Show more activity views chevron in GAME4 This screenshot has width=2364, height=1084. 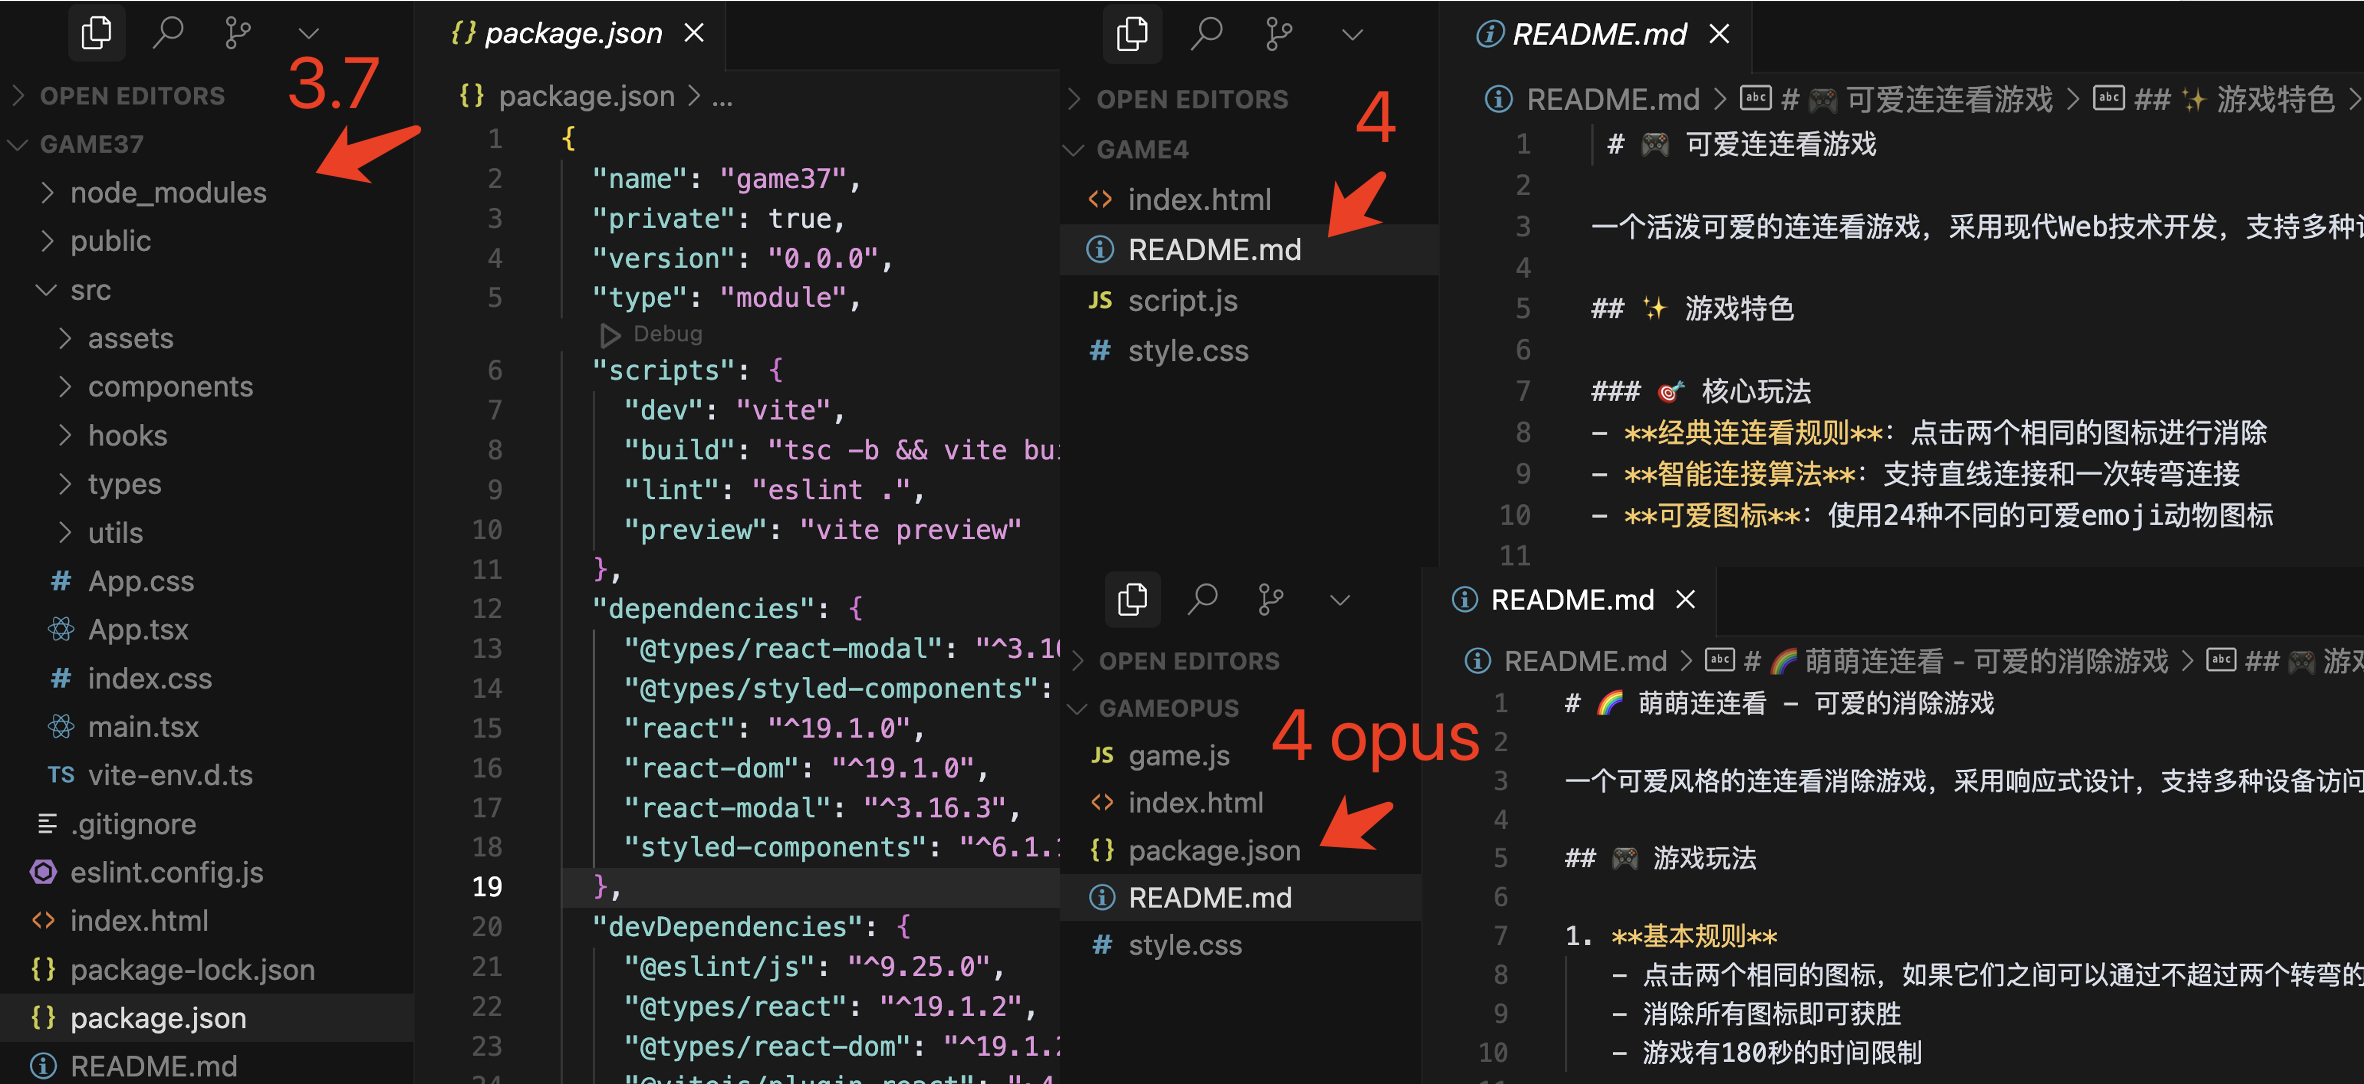click(x=1352, y=35)
